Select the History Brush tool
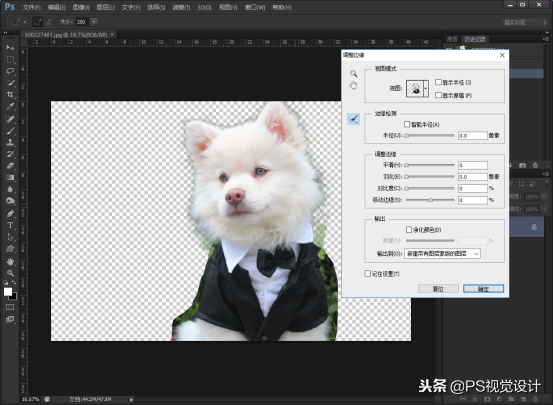This screenshot has height=405, width=553. [x=10, y=154]
